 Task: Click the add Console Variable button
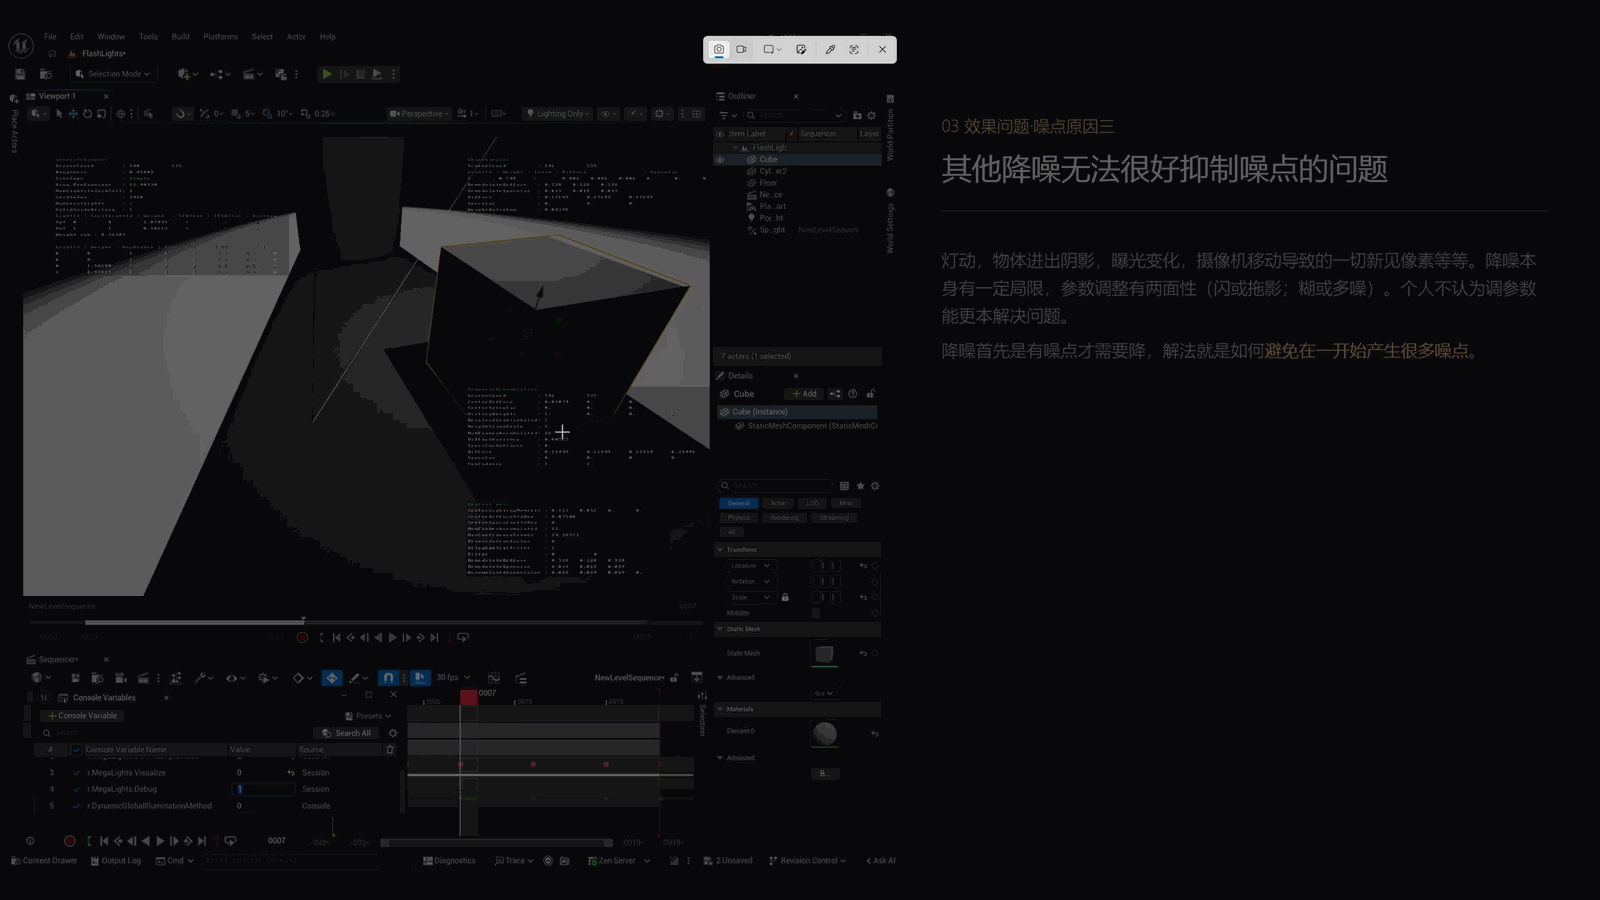click(83, 716)
